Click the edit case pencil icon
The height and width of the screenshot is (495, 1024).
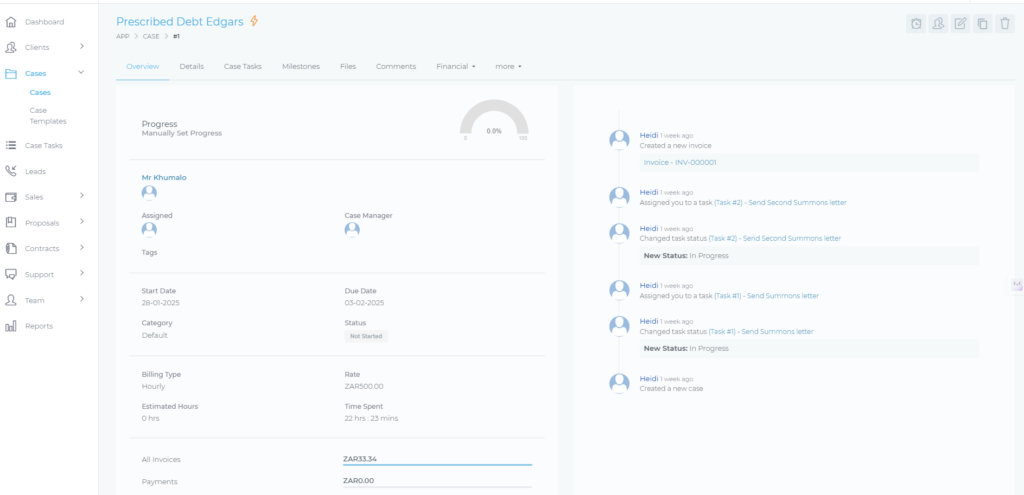pyautogui.click(x=961, y=24)
